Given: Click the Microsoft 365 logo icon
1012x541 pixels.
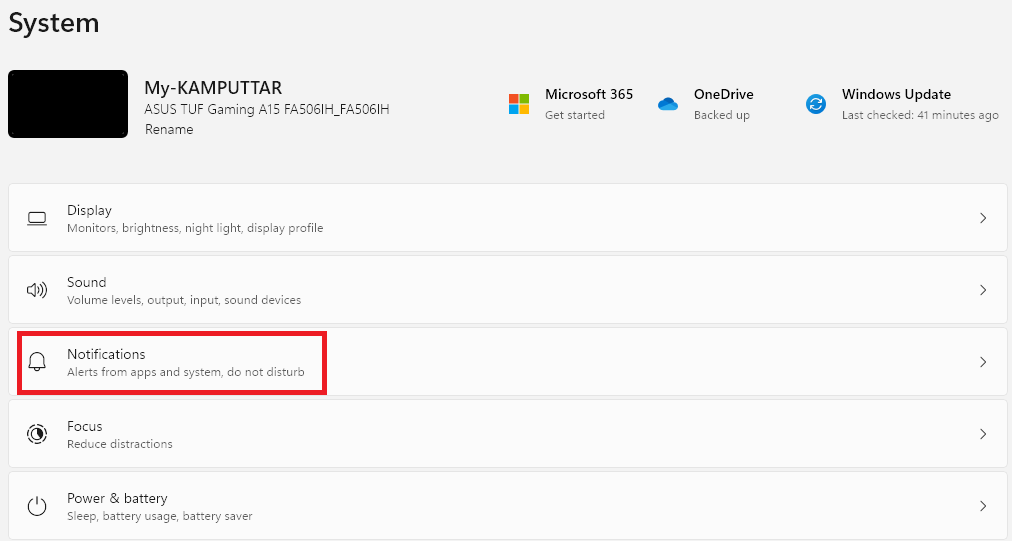Looking at the screenshot, I should 519,104.
